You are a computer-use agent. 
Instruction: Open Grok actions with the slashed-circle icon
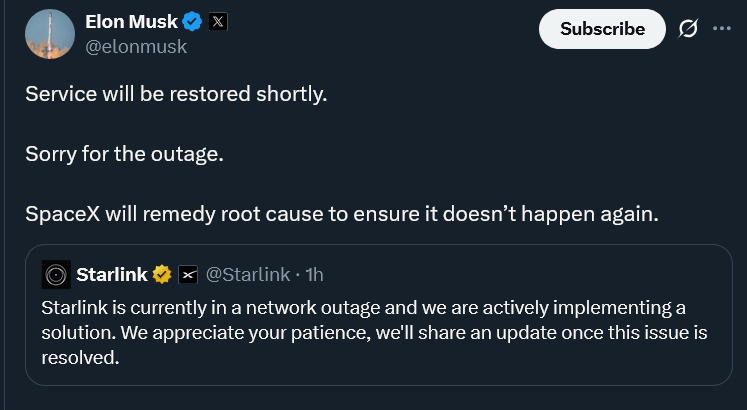coord(688,29)
